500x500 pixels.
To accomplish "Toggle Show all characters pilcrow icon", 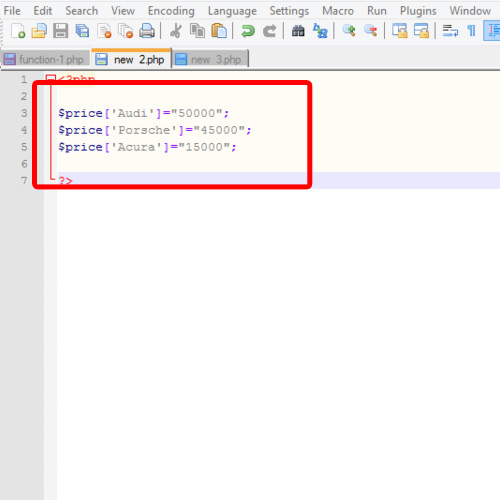I will coord(471,31).
